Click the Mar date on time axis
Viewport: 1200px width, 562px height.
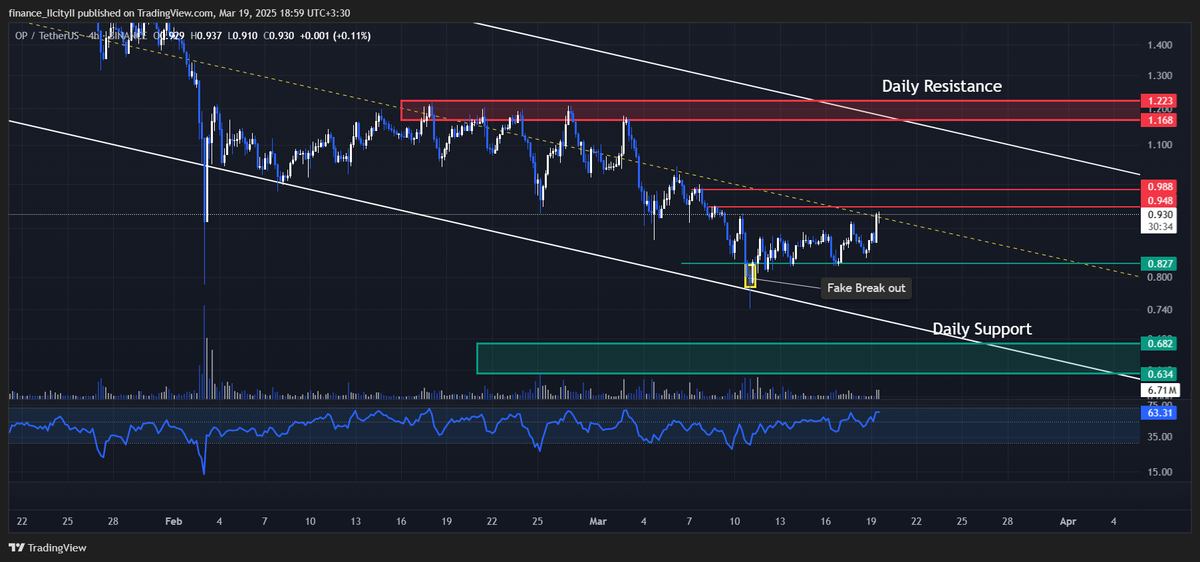pos(598,521)
